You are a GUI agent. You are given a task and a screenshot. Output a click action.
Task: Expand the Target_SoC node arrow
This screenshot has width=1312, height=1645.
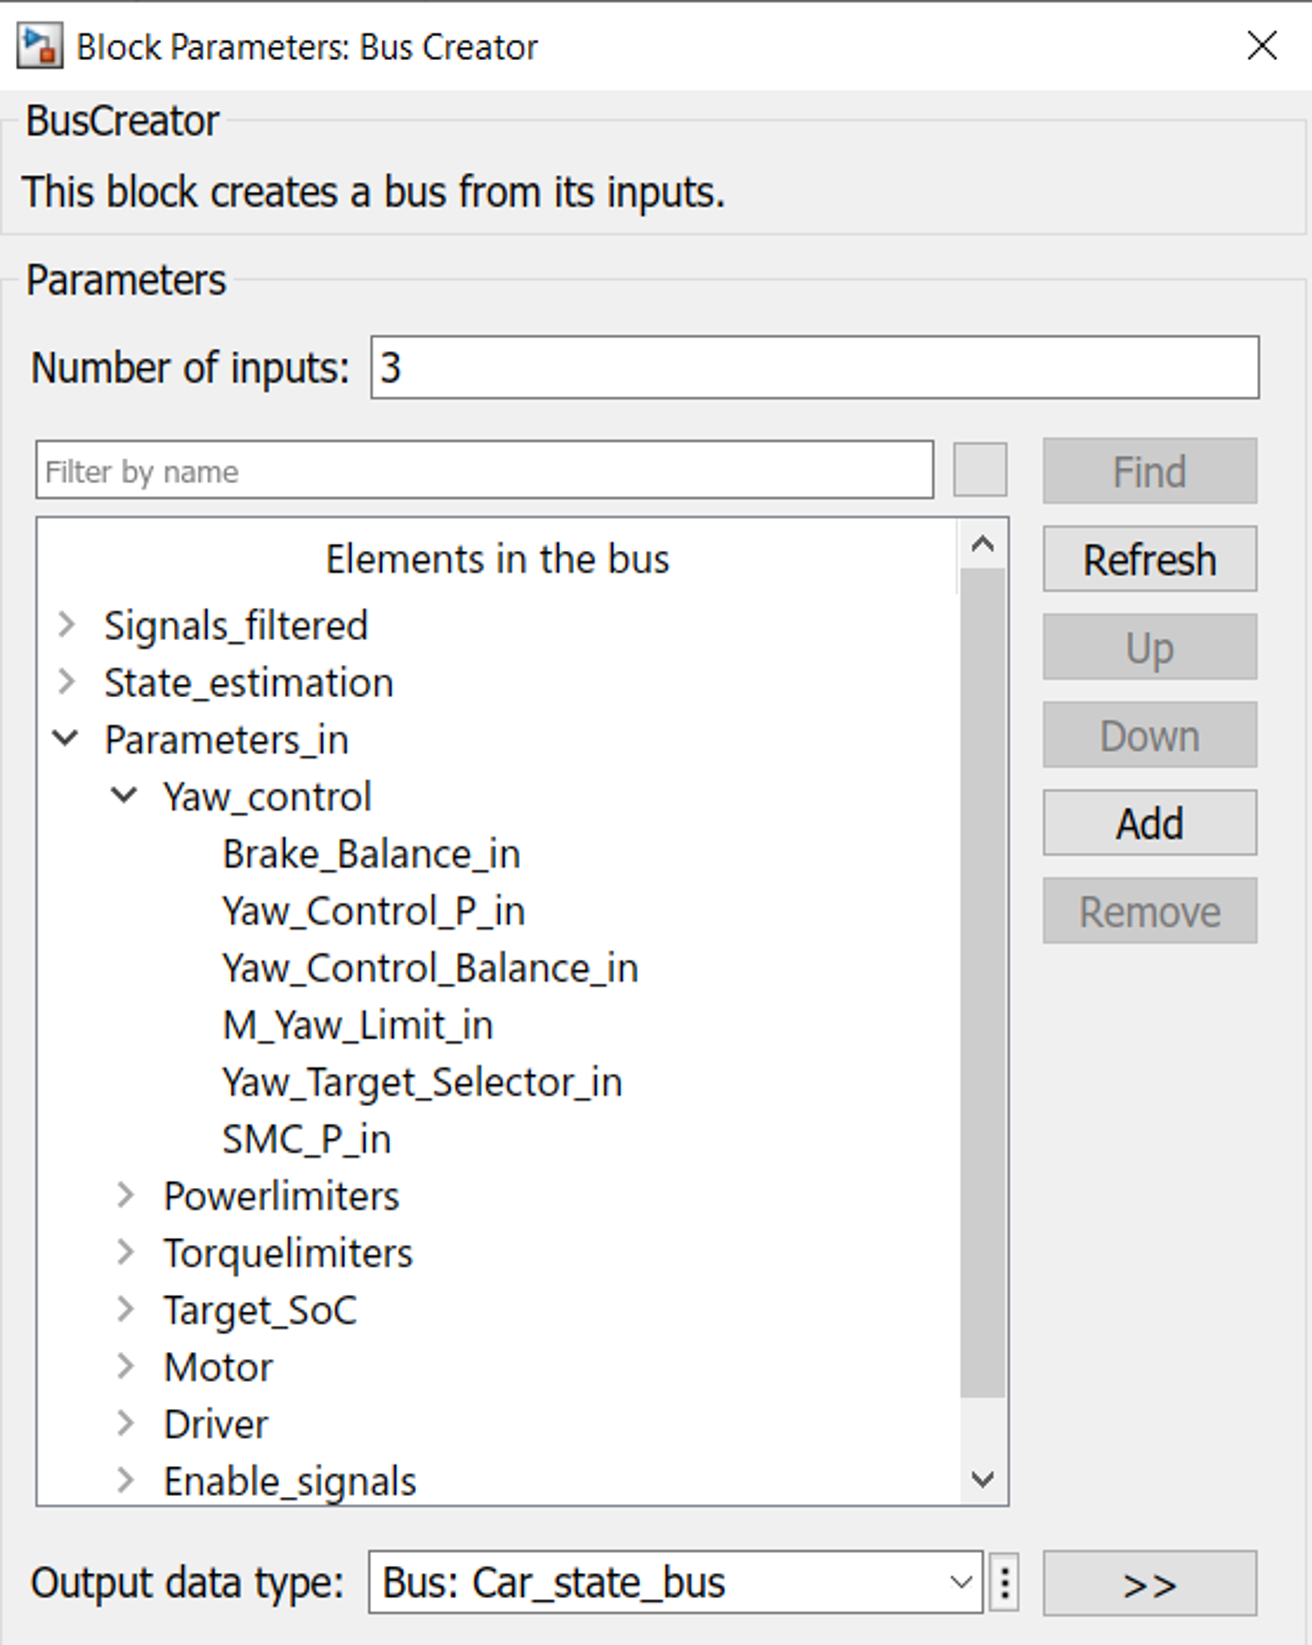click(126, 1309)
